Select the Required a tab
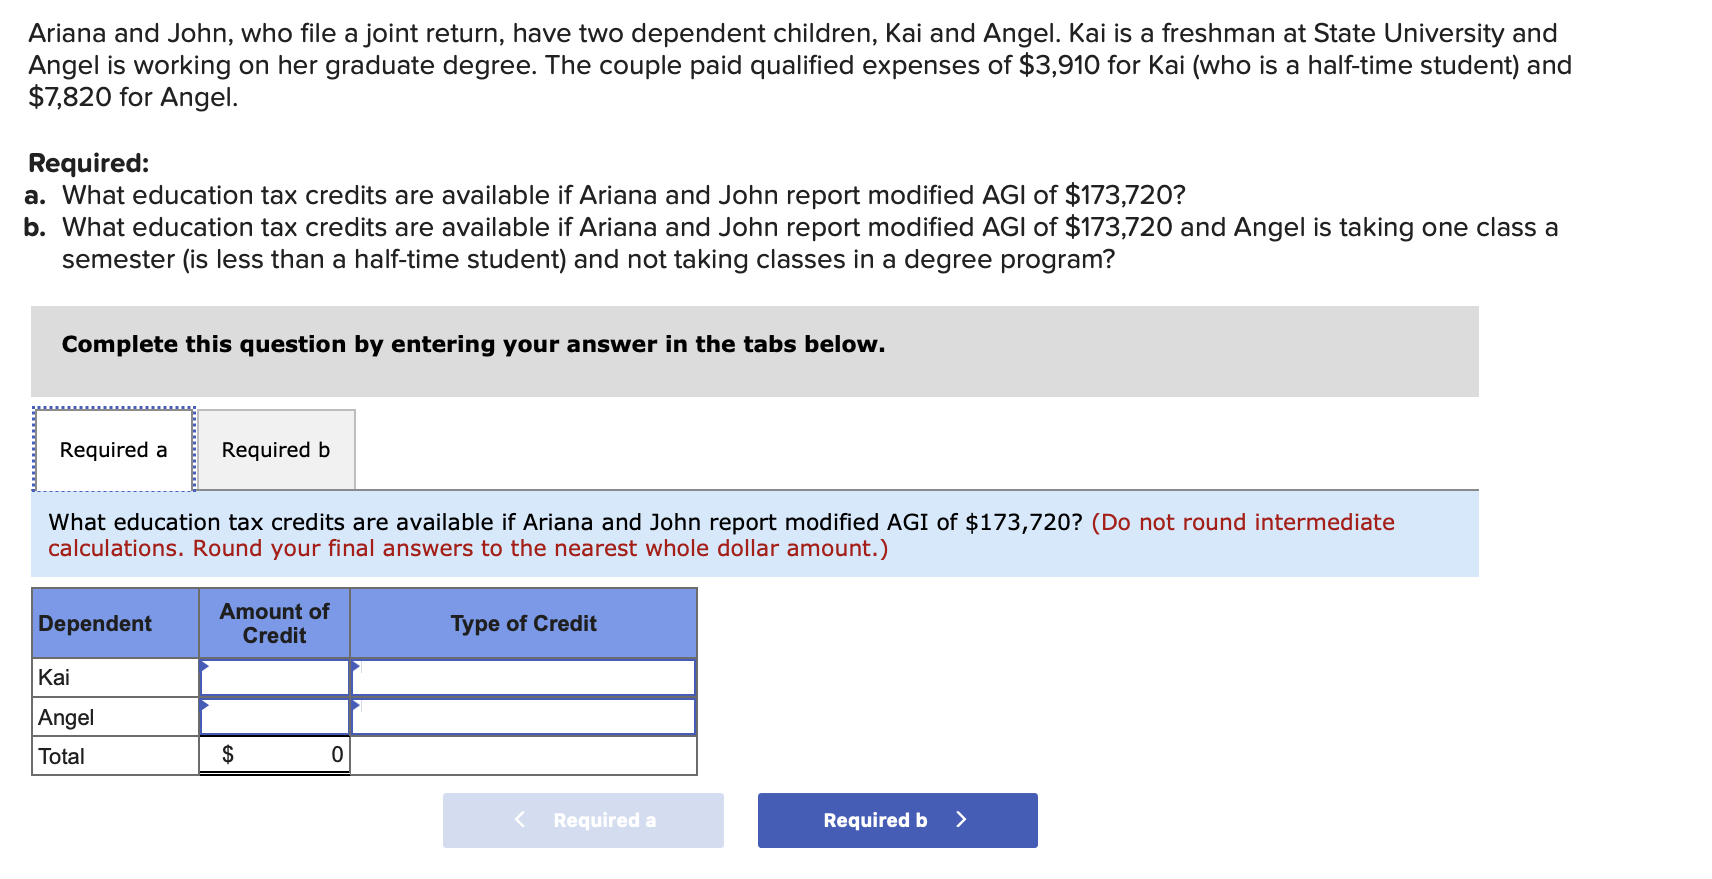The image size is (1712, 879). pos(113,450)
